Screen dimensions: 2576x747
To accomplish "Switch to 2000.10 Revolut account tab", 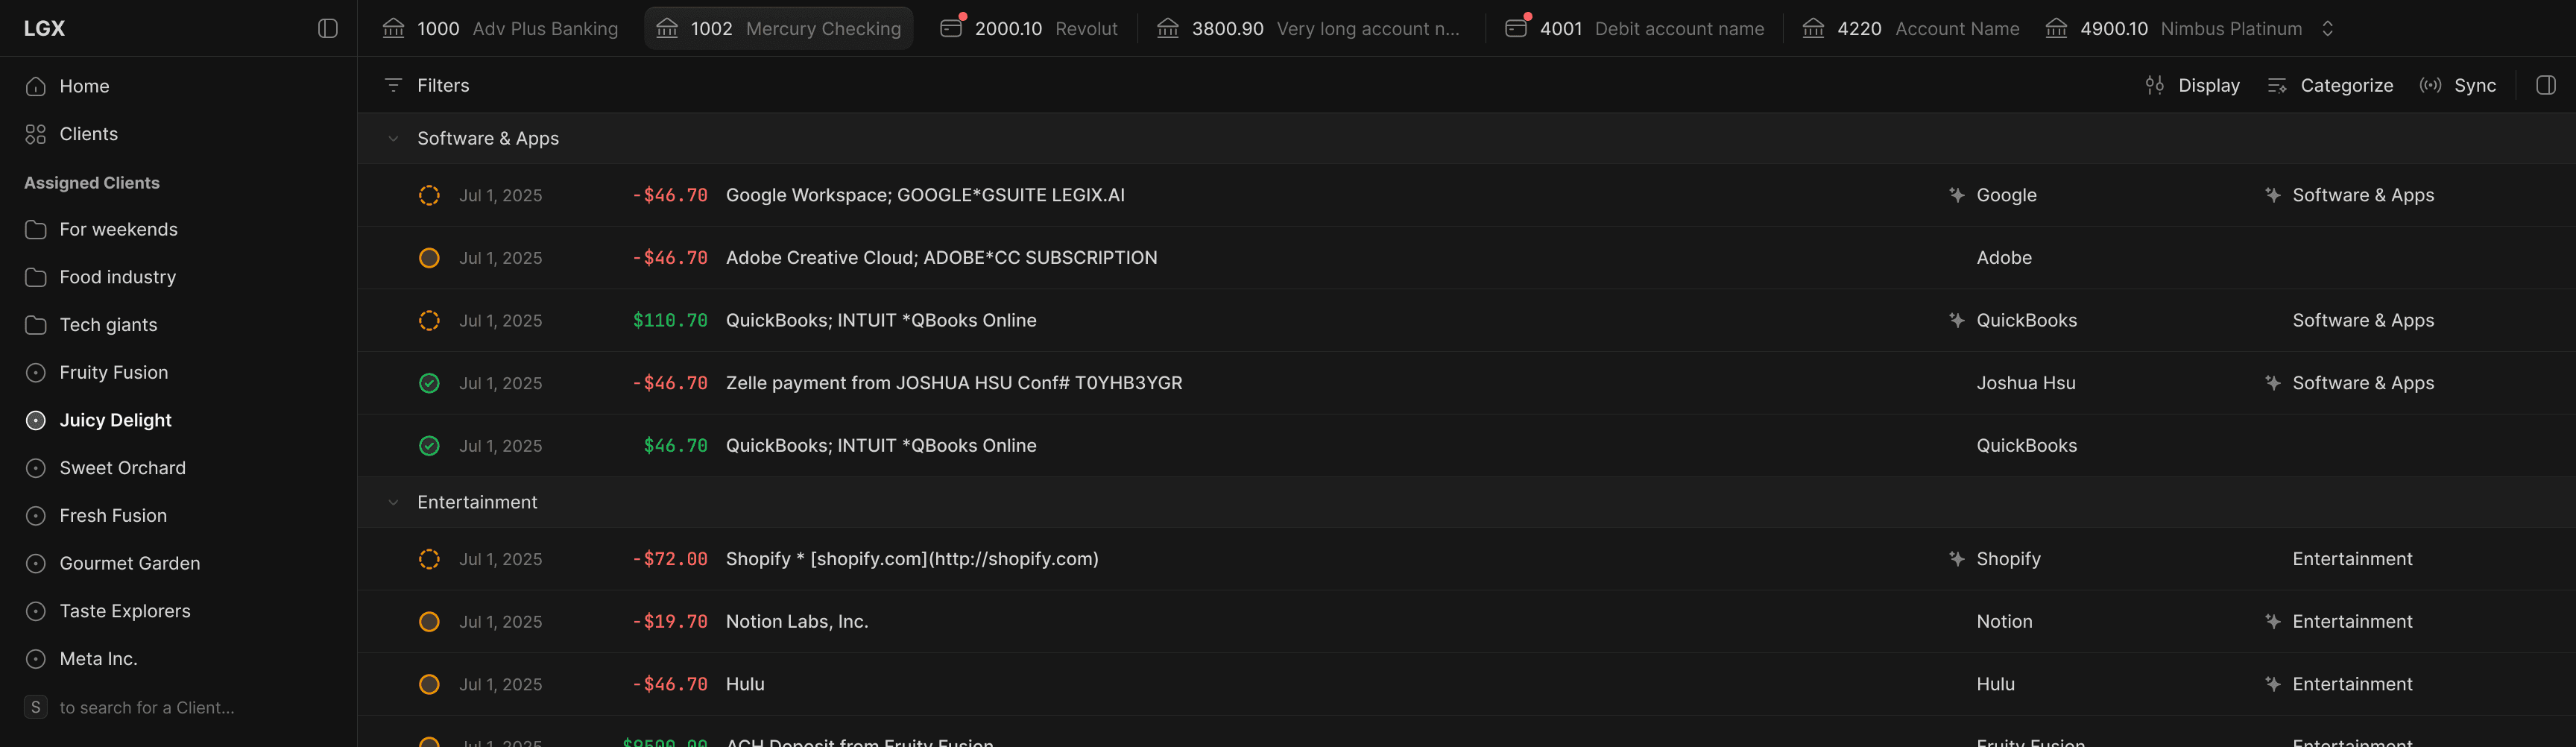I will click(x=1029, y=28).
